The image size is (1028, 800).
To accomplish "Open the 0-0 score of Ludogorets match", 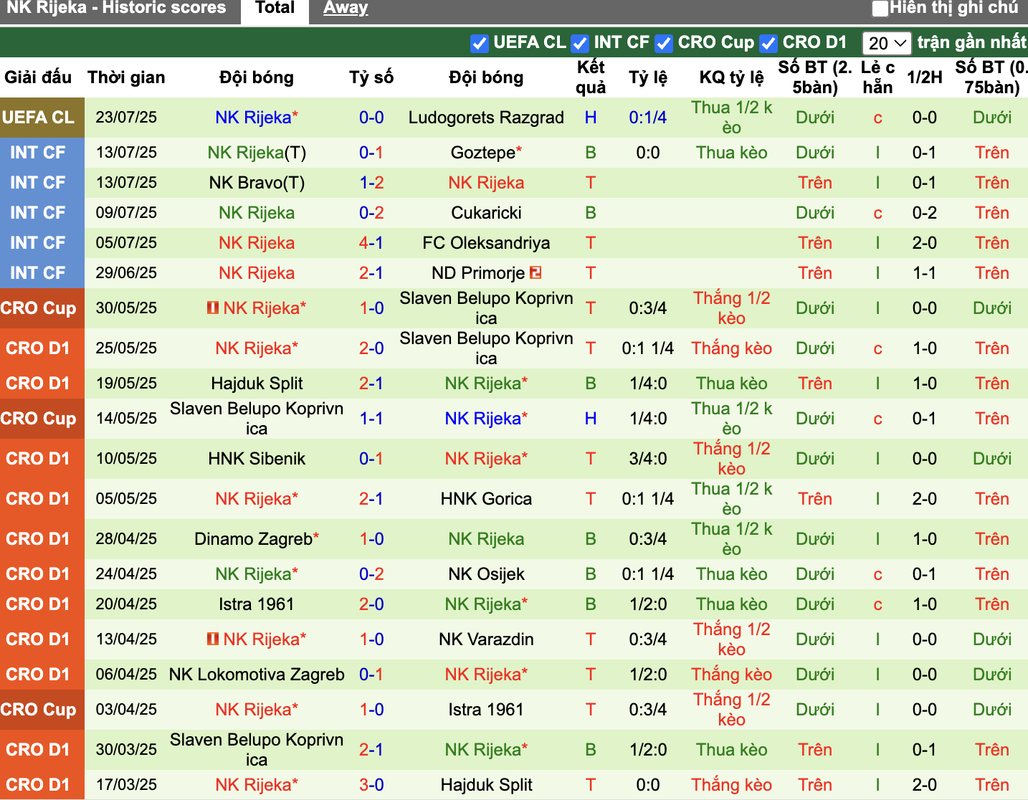I will (371, 117).
